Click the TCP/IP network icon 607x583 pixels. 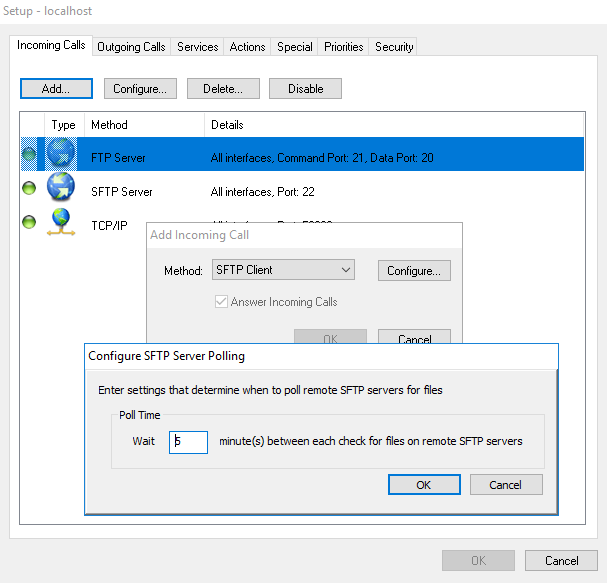[x=62, y=223]
